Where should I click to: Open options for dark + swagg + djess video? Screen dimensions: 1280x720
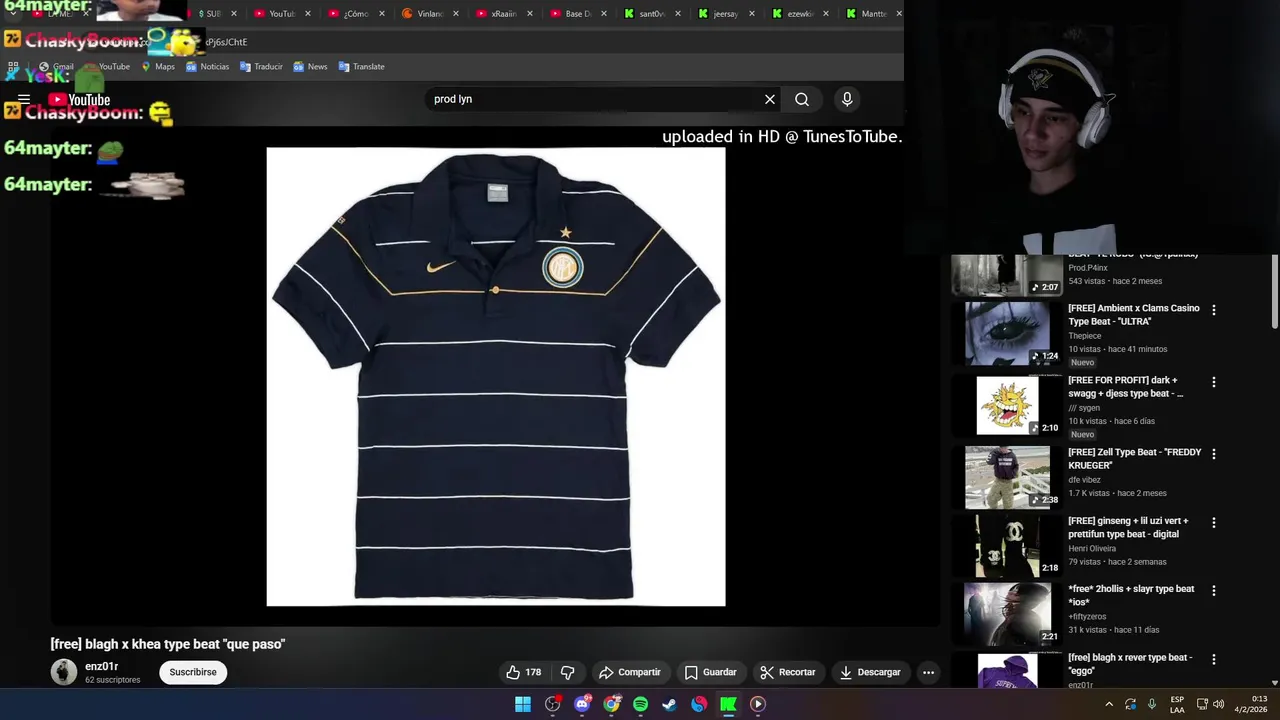click(x=1214, y=382)
